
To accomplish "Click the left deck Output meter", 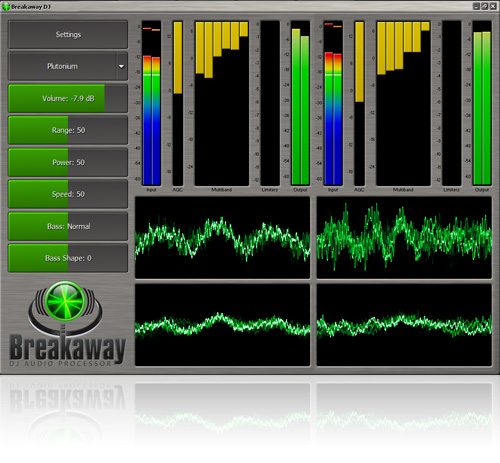I will [x=300, y=103].
